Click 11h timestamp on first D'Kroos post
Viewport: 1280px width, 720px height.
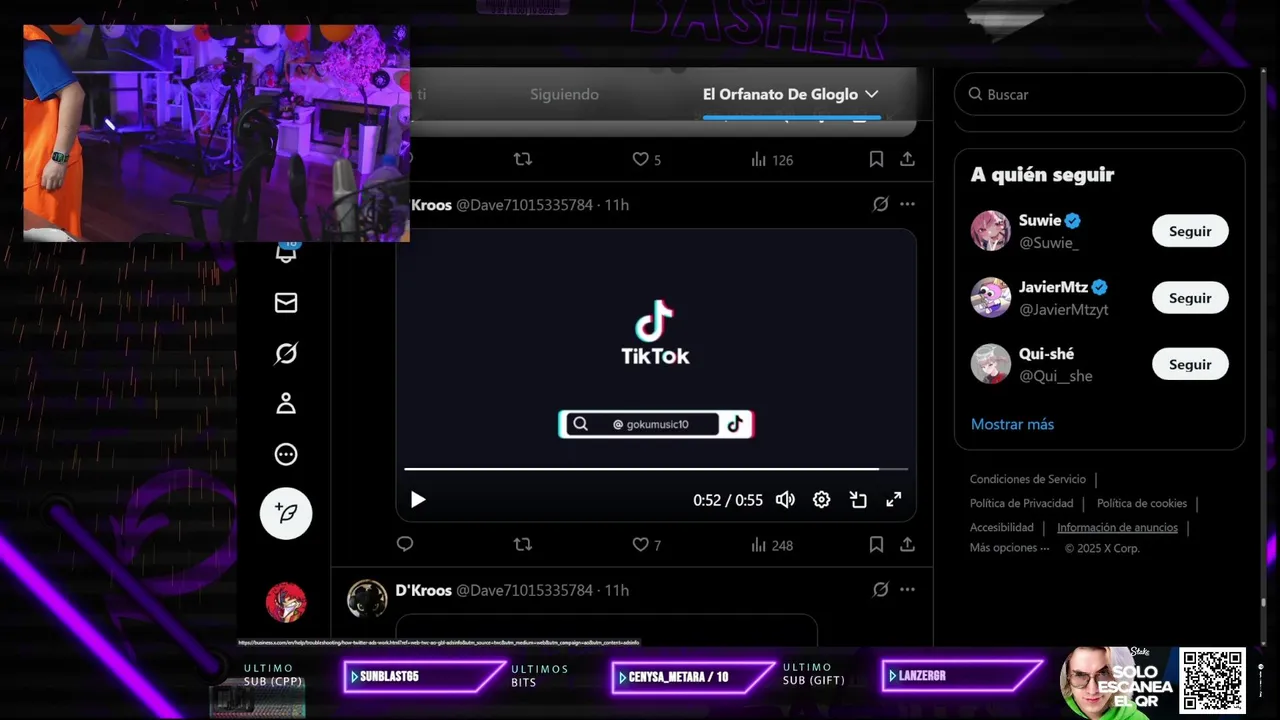click(617, 204)
